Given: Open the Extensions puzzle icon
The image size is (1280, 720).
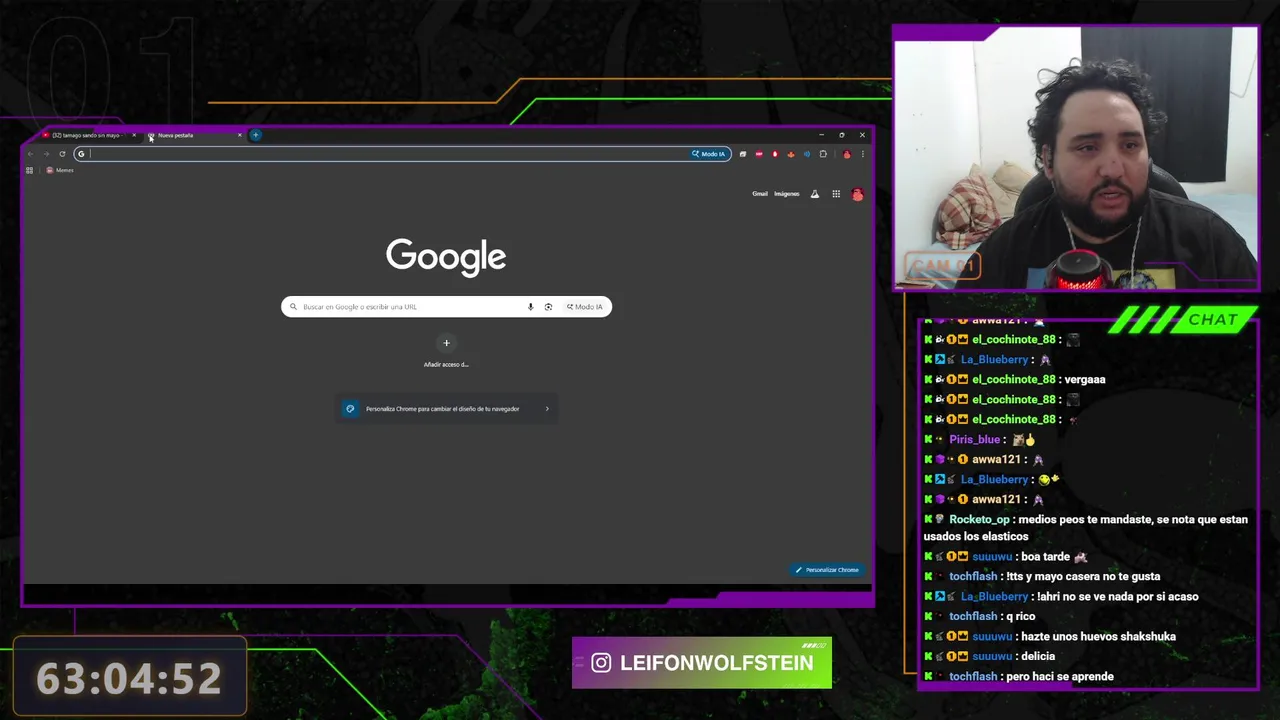Looking at the screenshot, I should [x=823, y=154].
